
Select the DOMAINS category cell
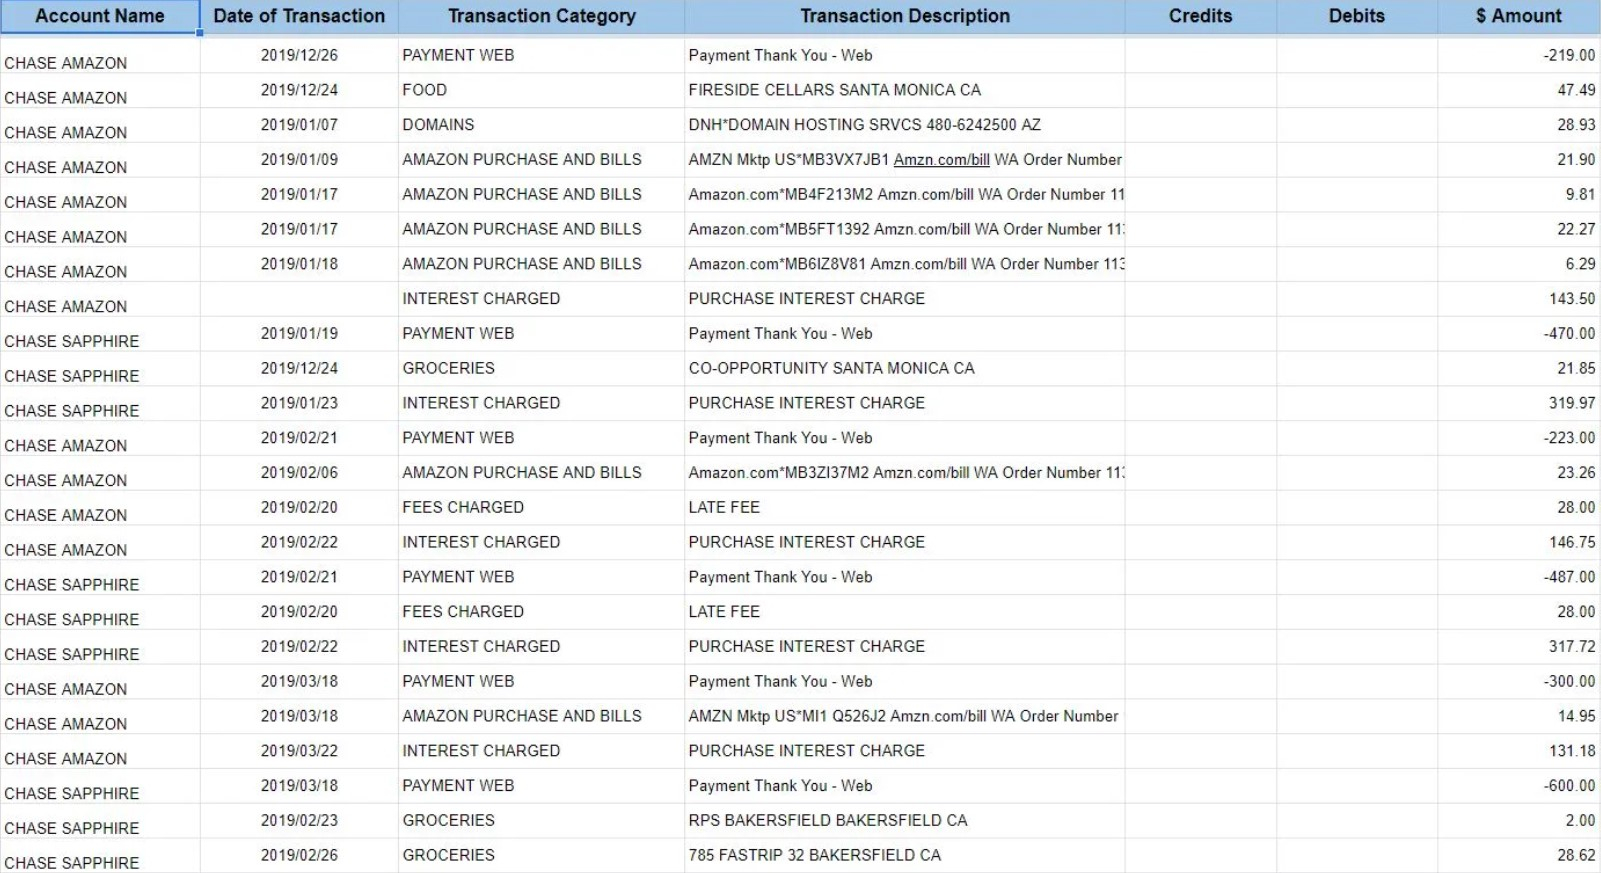point(438,125)
